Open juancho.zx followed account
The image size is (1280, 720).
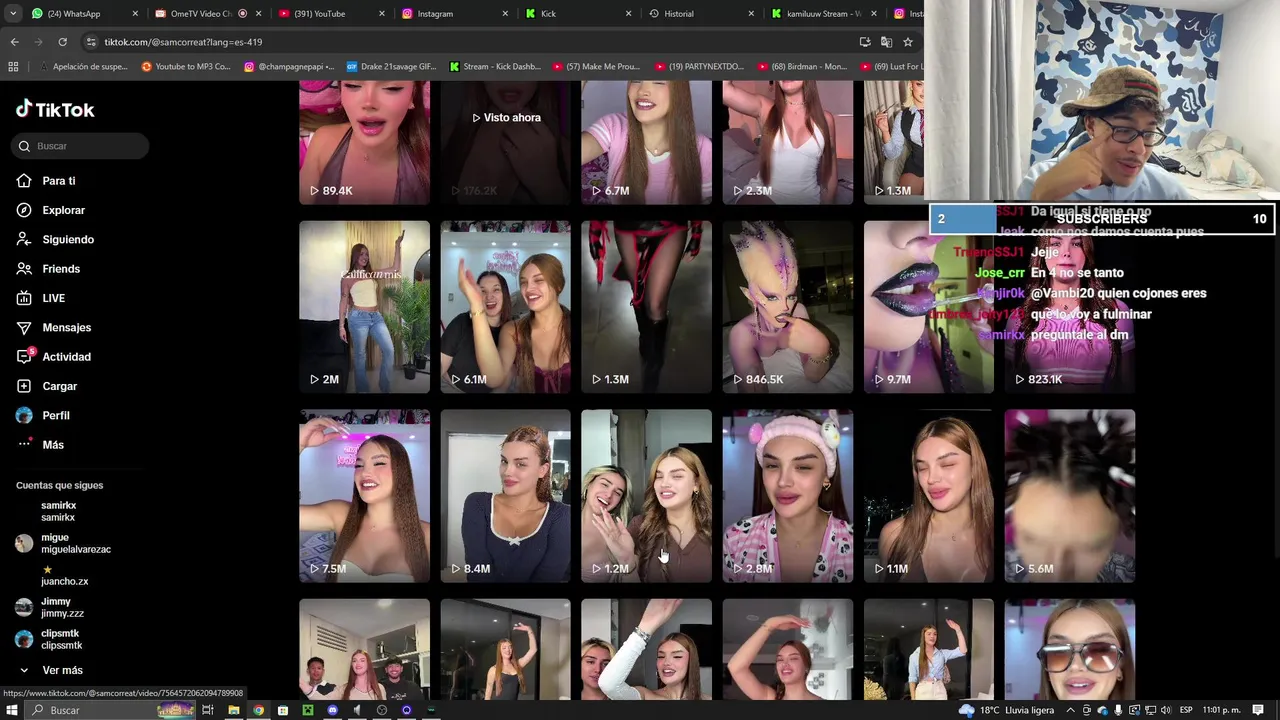64,576
